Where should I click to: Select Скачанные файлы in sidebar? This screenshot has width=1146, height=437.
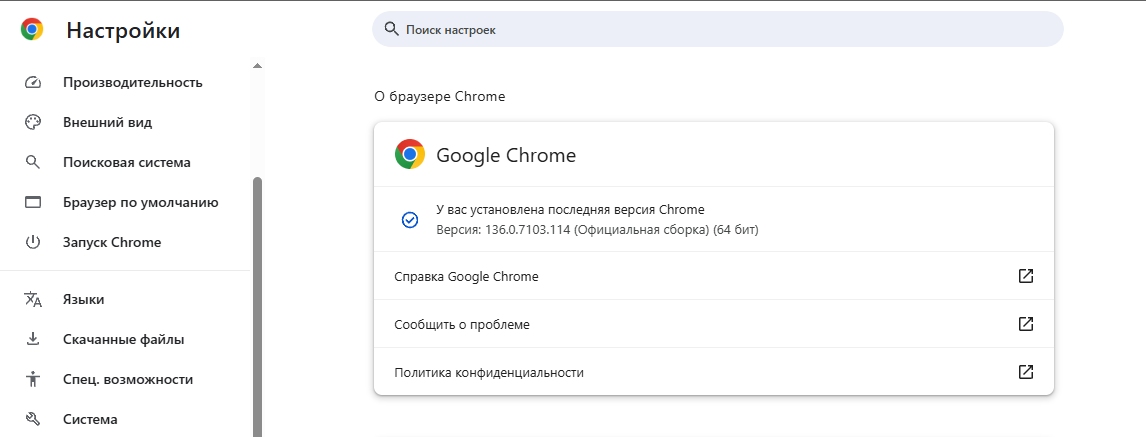pos(123,339)
